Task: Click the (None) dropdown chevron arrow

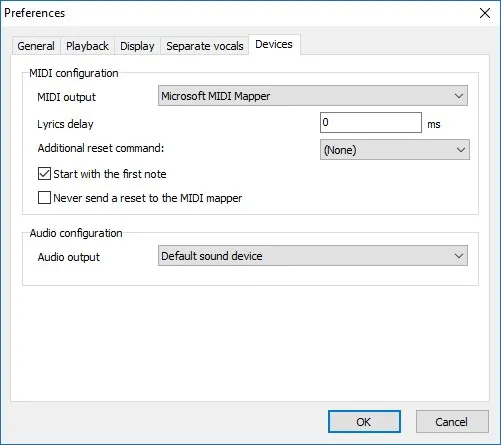Action: pos(461,150)
